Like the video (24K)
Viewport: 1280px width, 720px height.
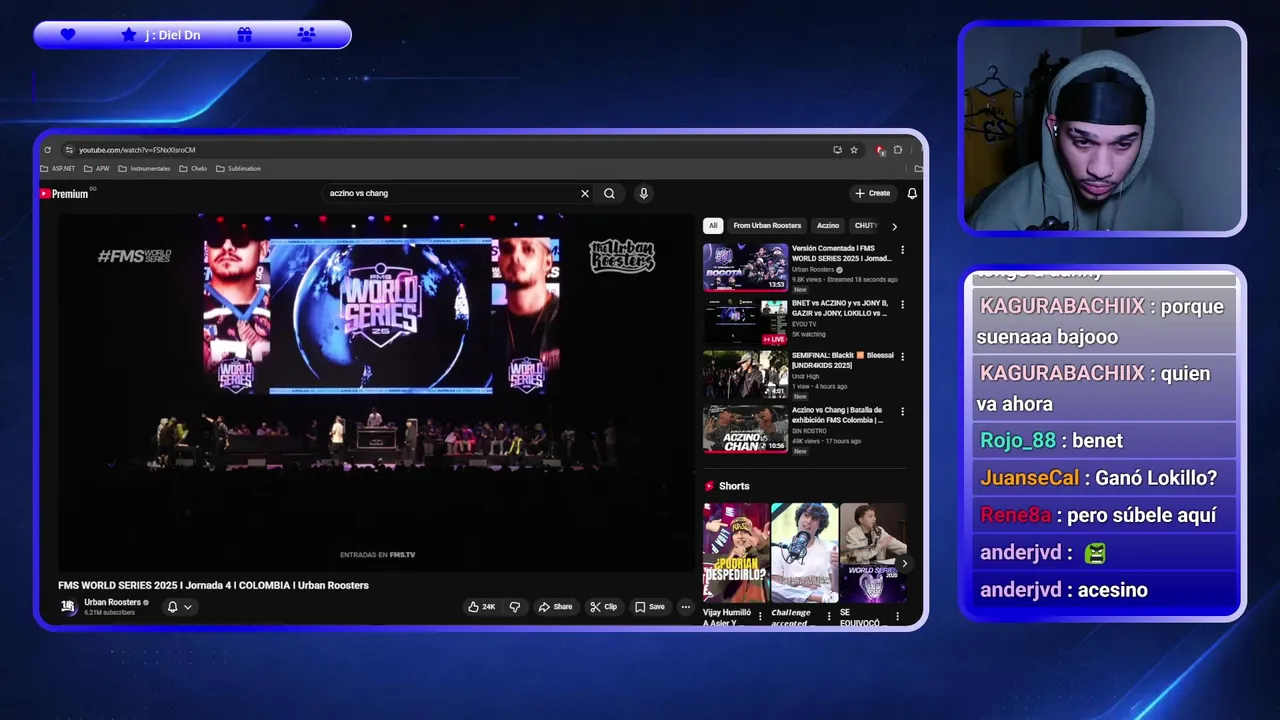point(482,607)
